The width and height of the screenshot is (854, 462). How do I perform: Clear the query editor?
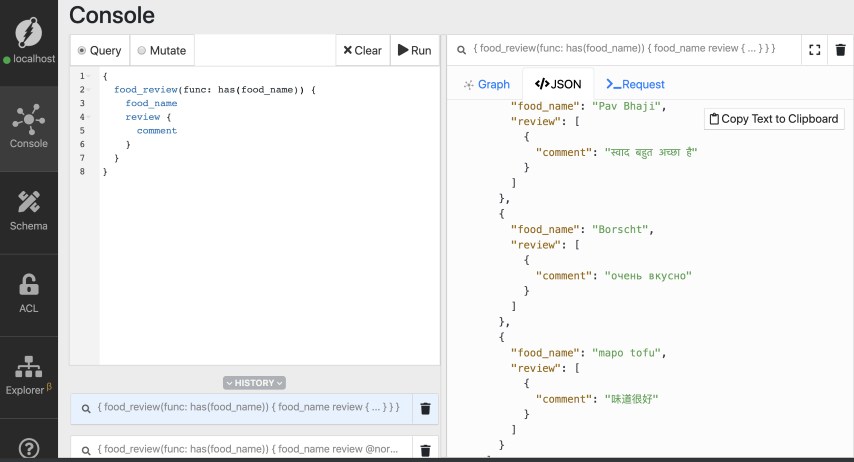361,50
